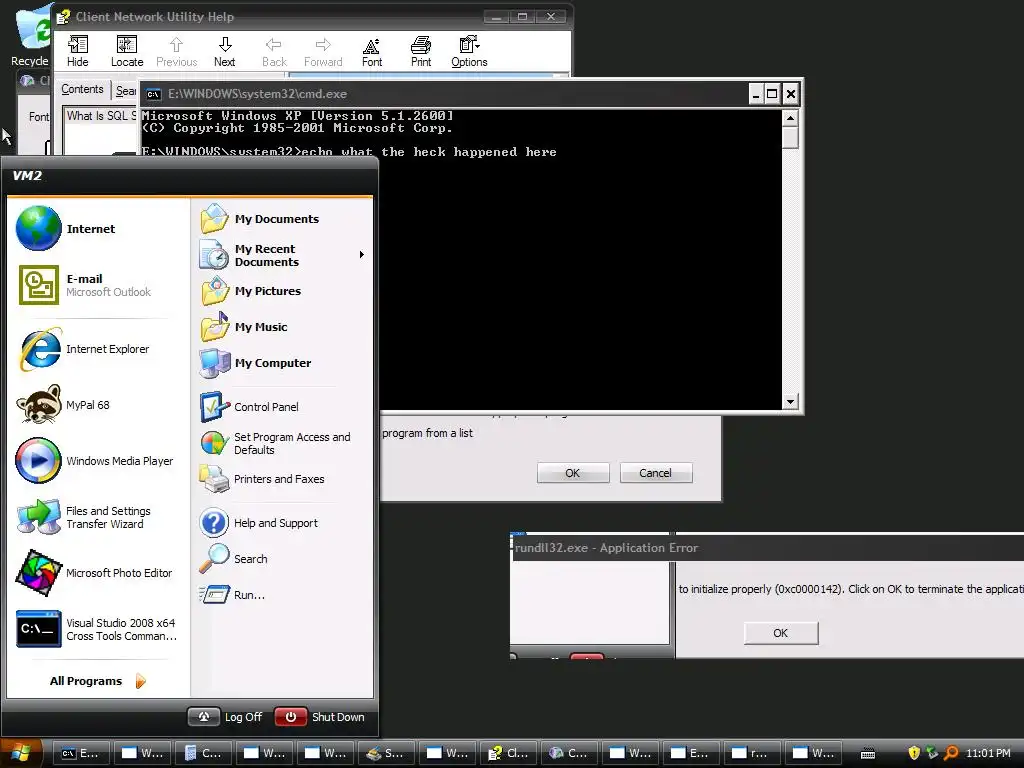
Task: Open Set Program Access and Defaults
Action: [282, 443]
